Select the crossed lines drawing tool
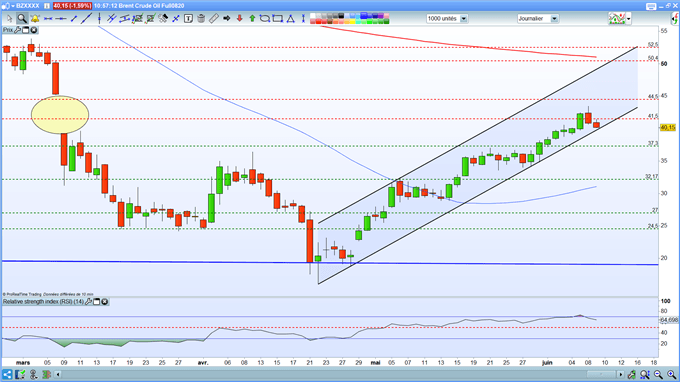Screen dimensions: 680x382 [x=111, y=18]
